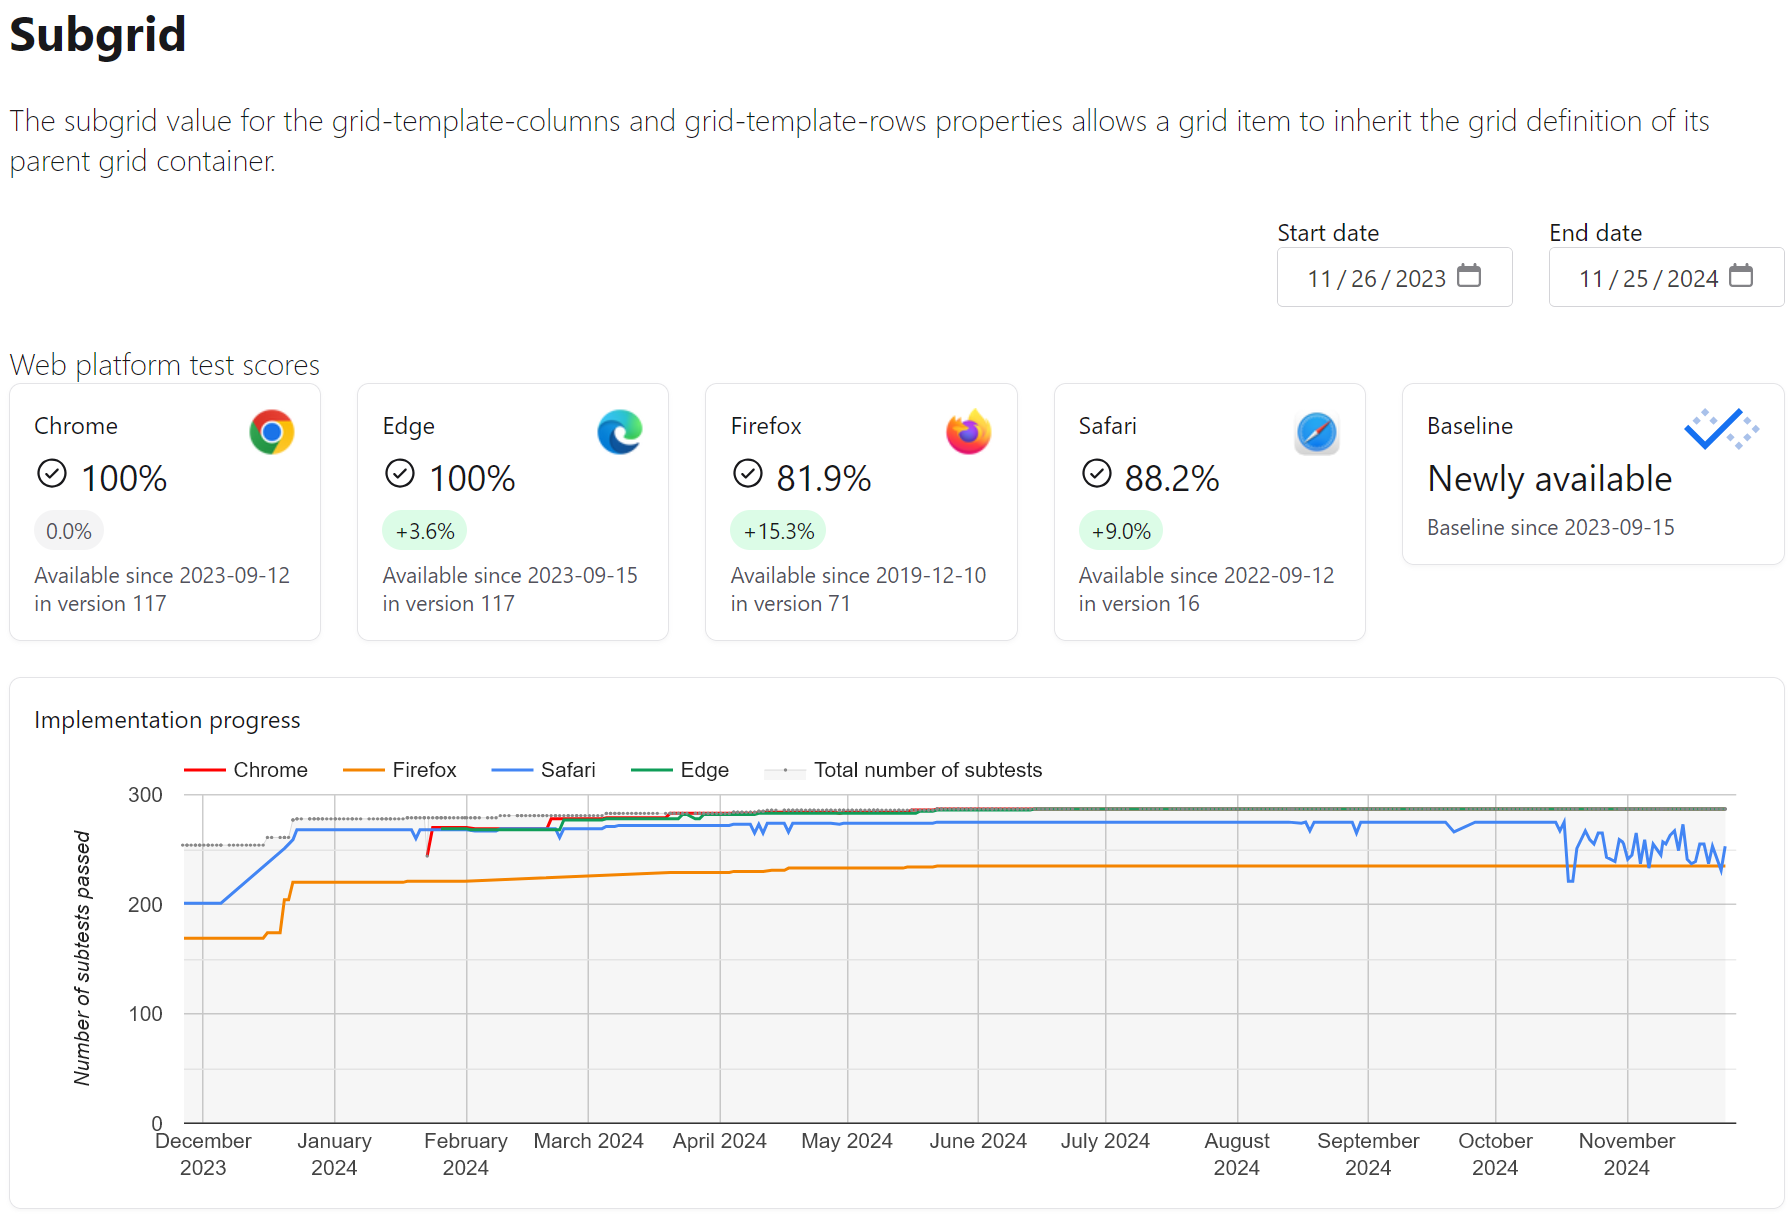Image resolution: width=1792 pixels, height=1216 pixels.
Task: Click the Start date calendar icon
Action: (x=1469, y=276)
